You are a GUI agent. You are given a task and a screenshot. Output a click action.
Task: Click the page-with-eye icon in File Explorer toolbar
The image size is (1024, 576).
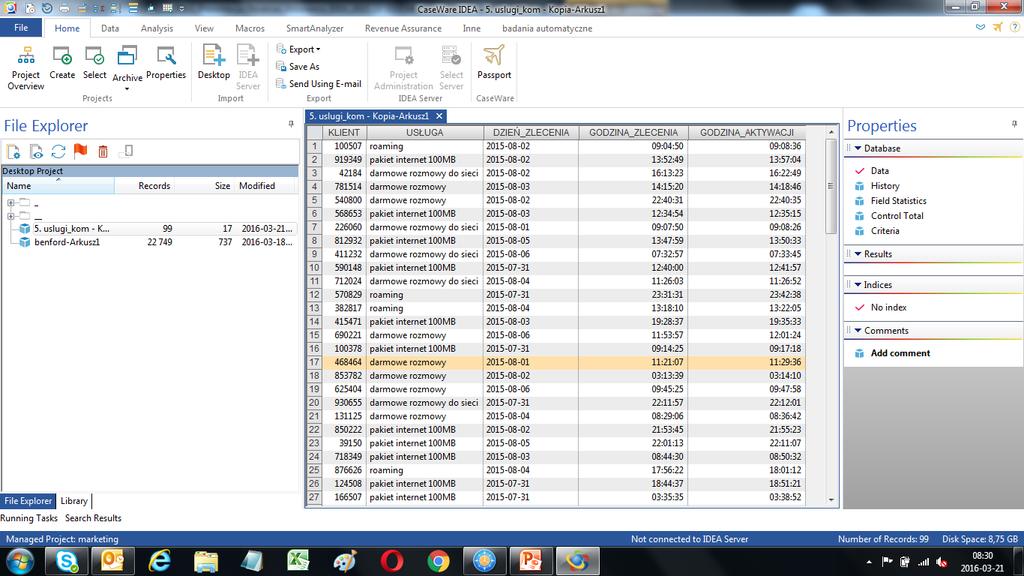[36, 152]
